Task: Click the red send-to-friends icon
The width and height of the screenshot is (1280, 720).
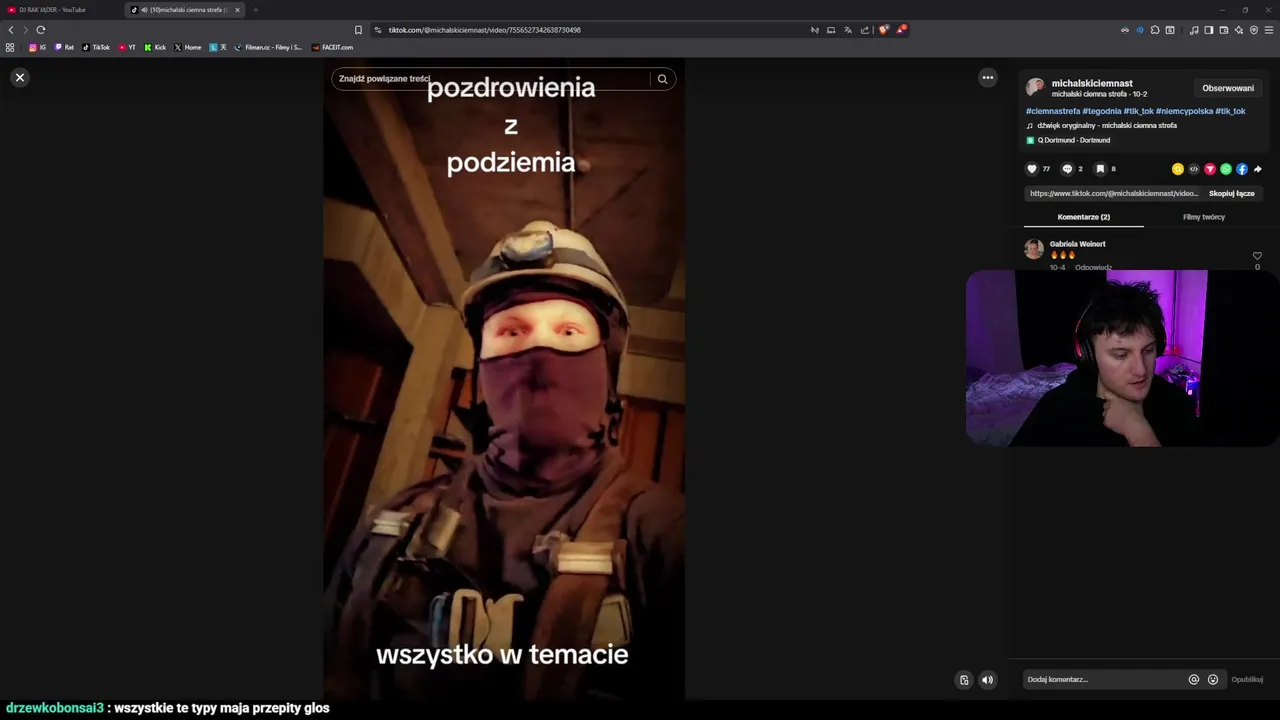Action: coord(1210,169)
